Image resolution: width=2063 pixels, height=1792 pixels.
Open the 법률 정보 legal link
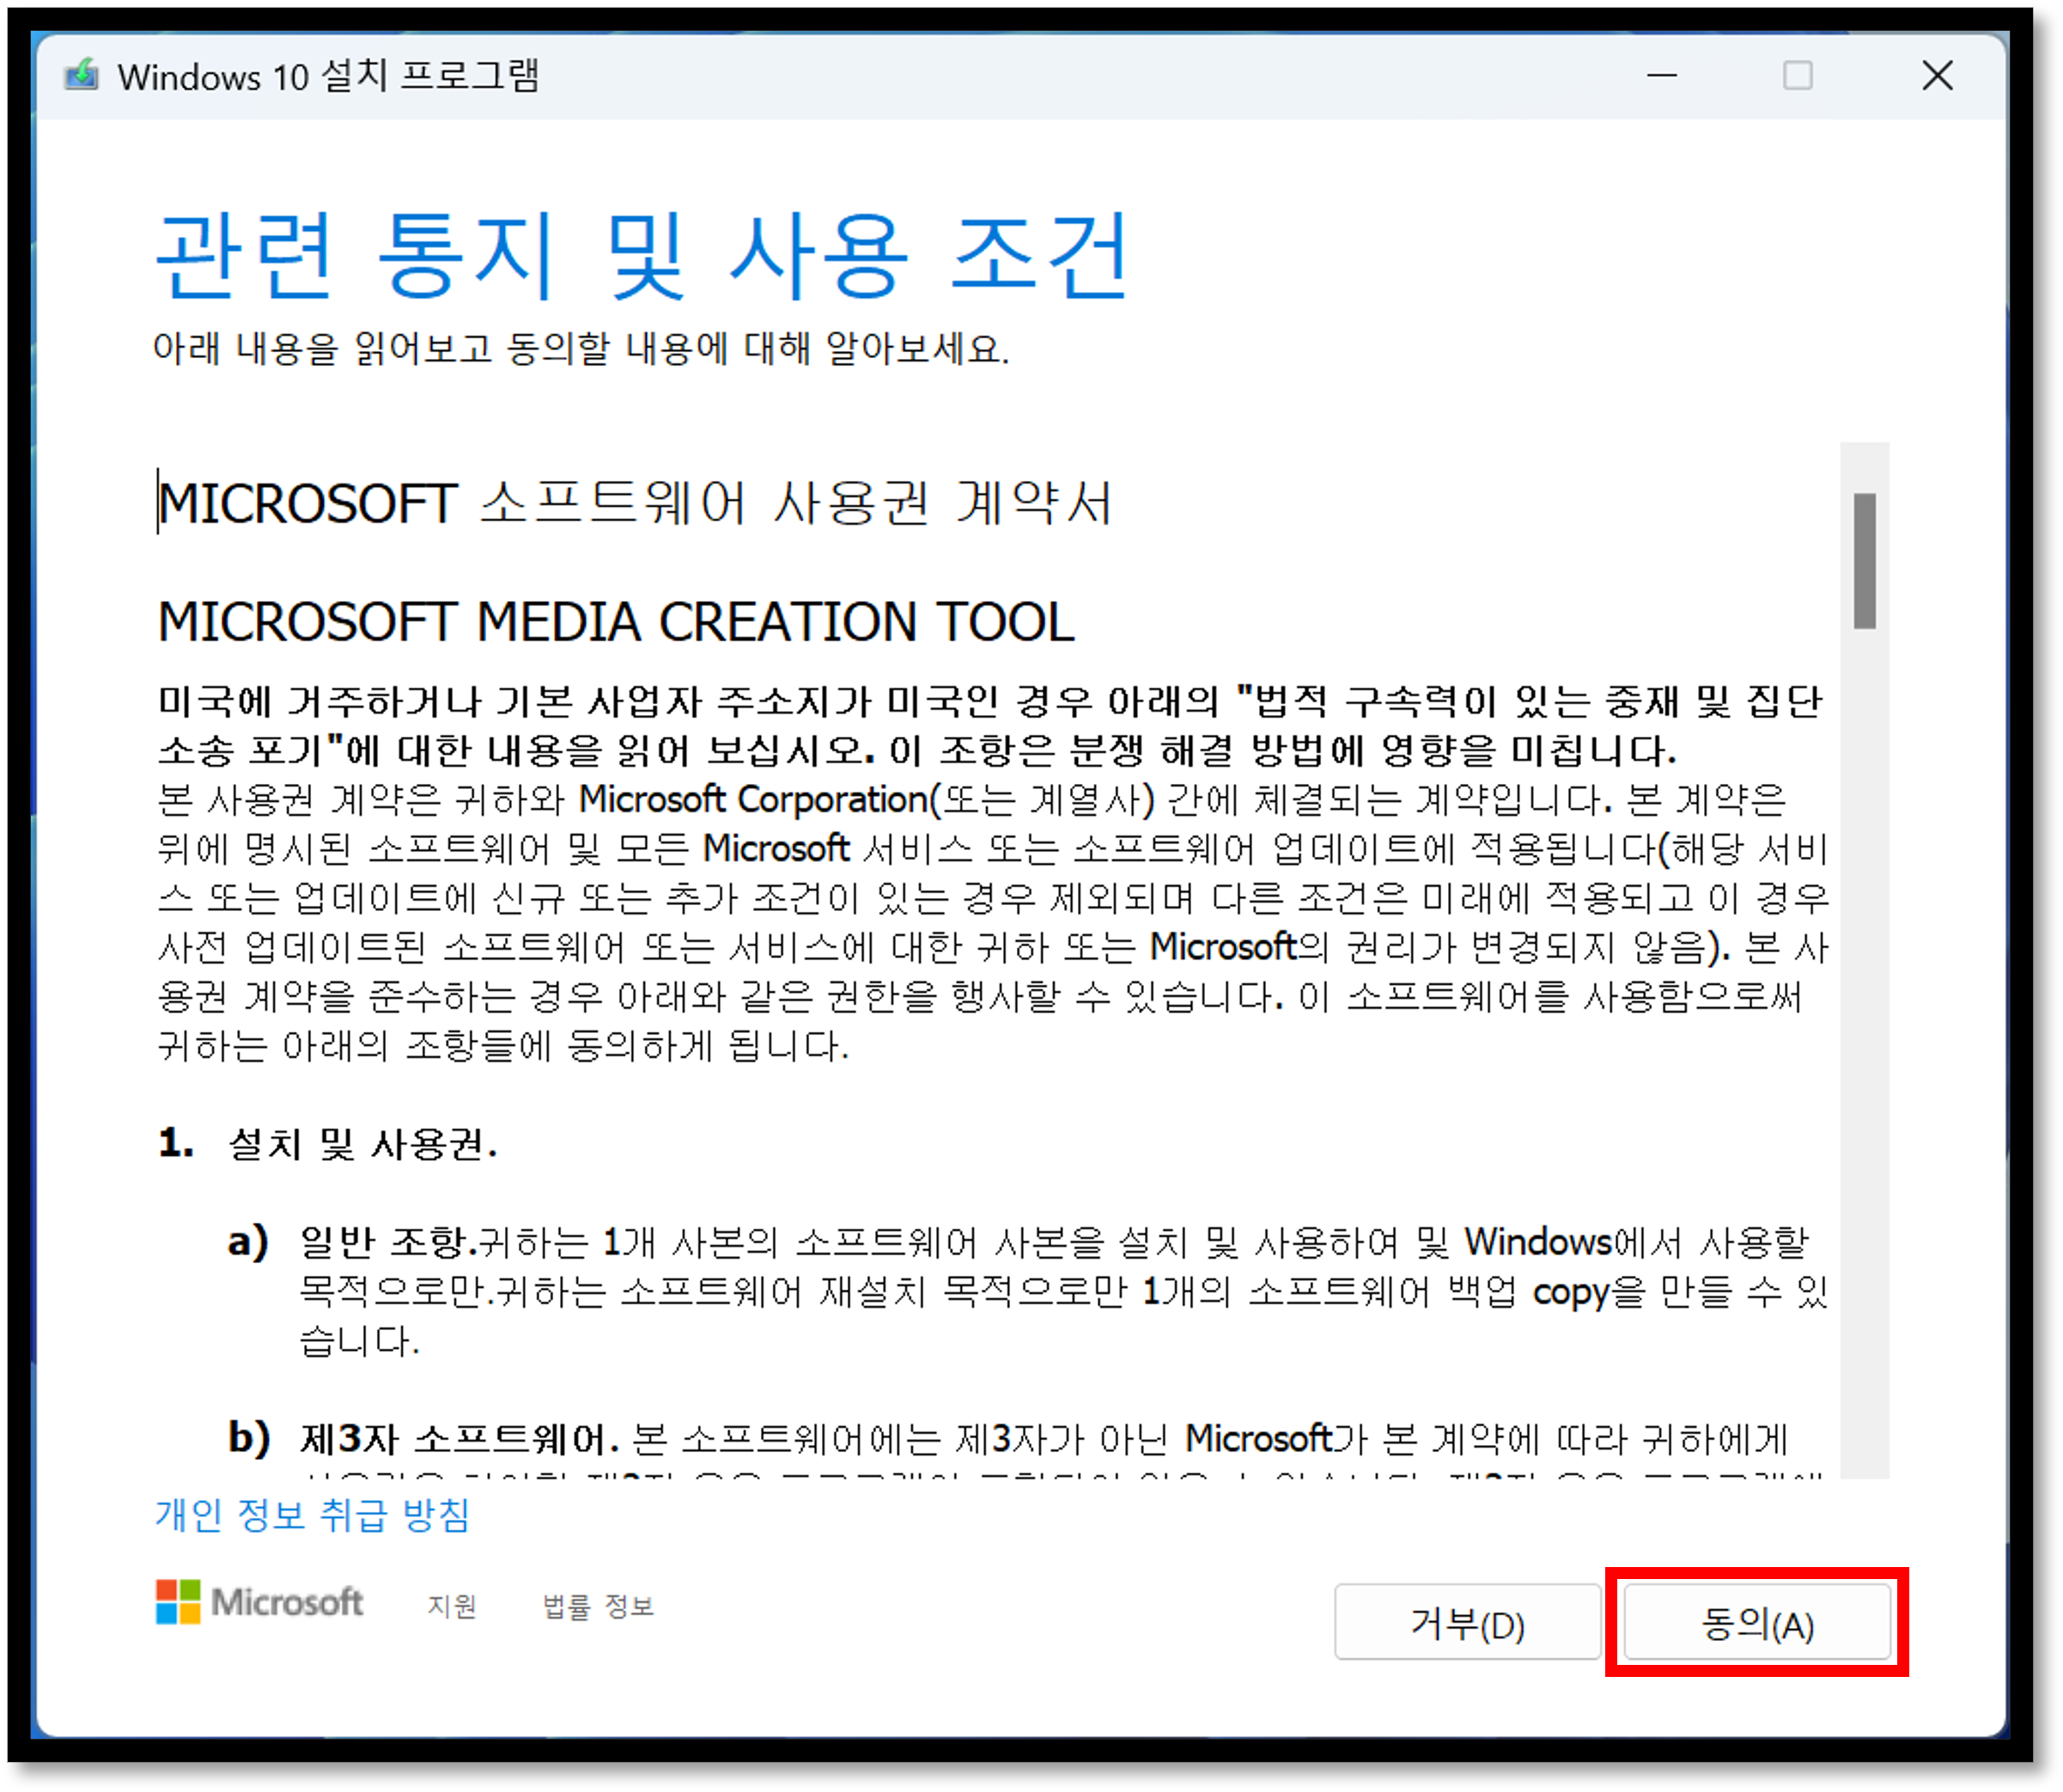(597, 1606)
